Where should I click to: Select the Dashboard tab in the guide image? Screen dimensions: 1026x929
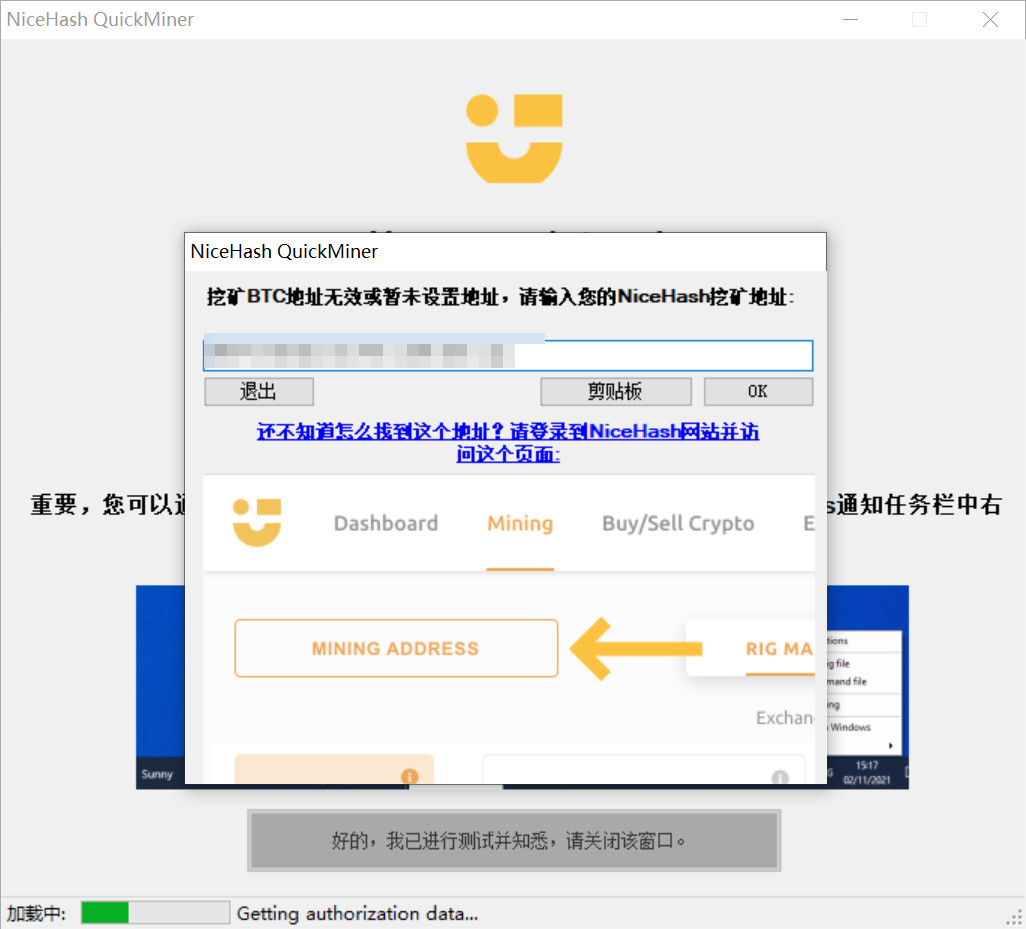[385, 523]
